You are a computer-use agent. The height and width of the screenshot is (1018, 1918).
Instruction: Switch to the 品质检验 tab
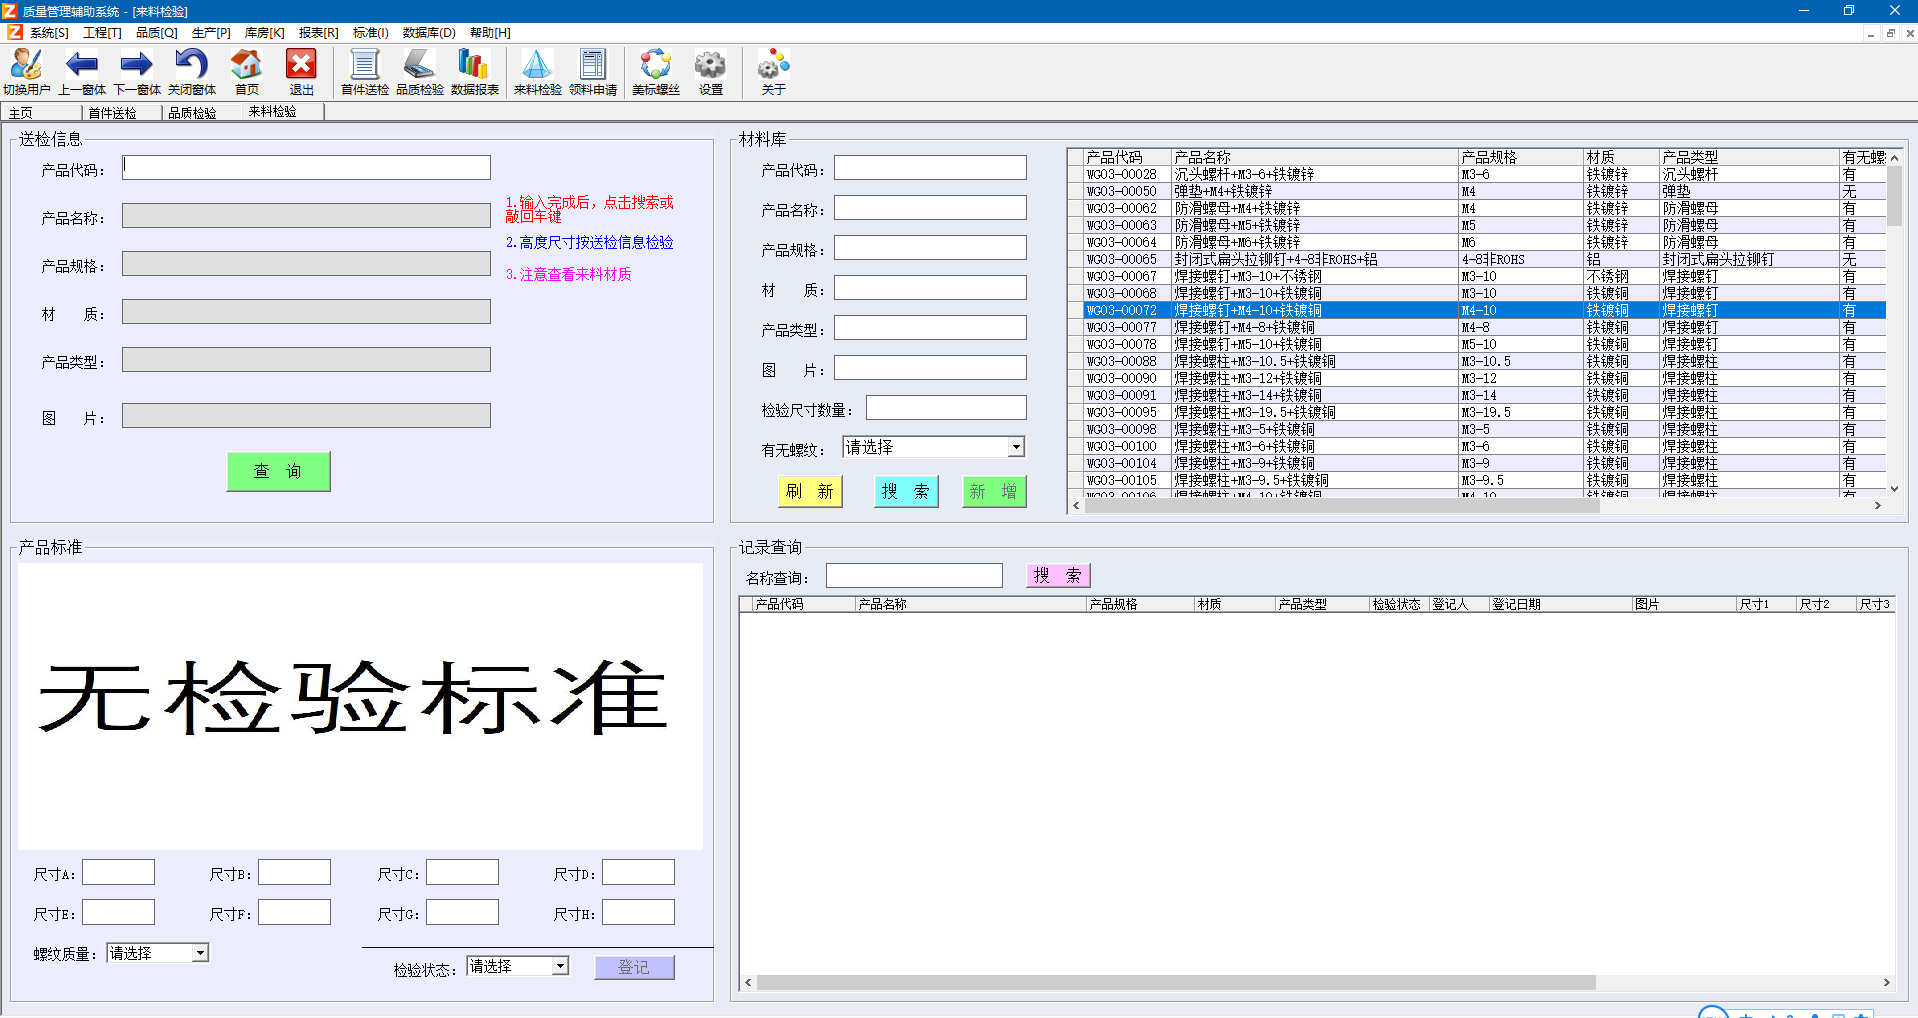[201, 113]
